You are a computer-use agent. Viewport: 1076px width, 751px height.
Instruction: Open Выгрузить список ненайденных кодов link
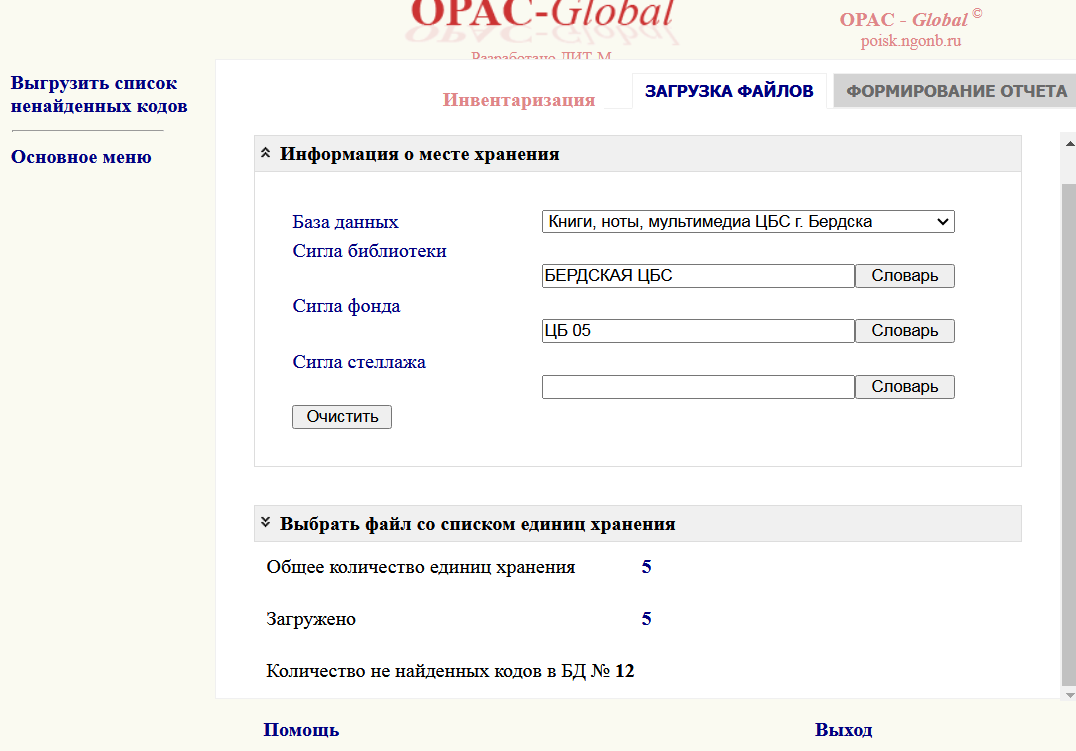[x=99, y=95]
